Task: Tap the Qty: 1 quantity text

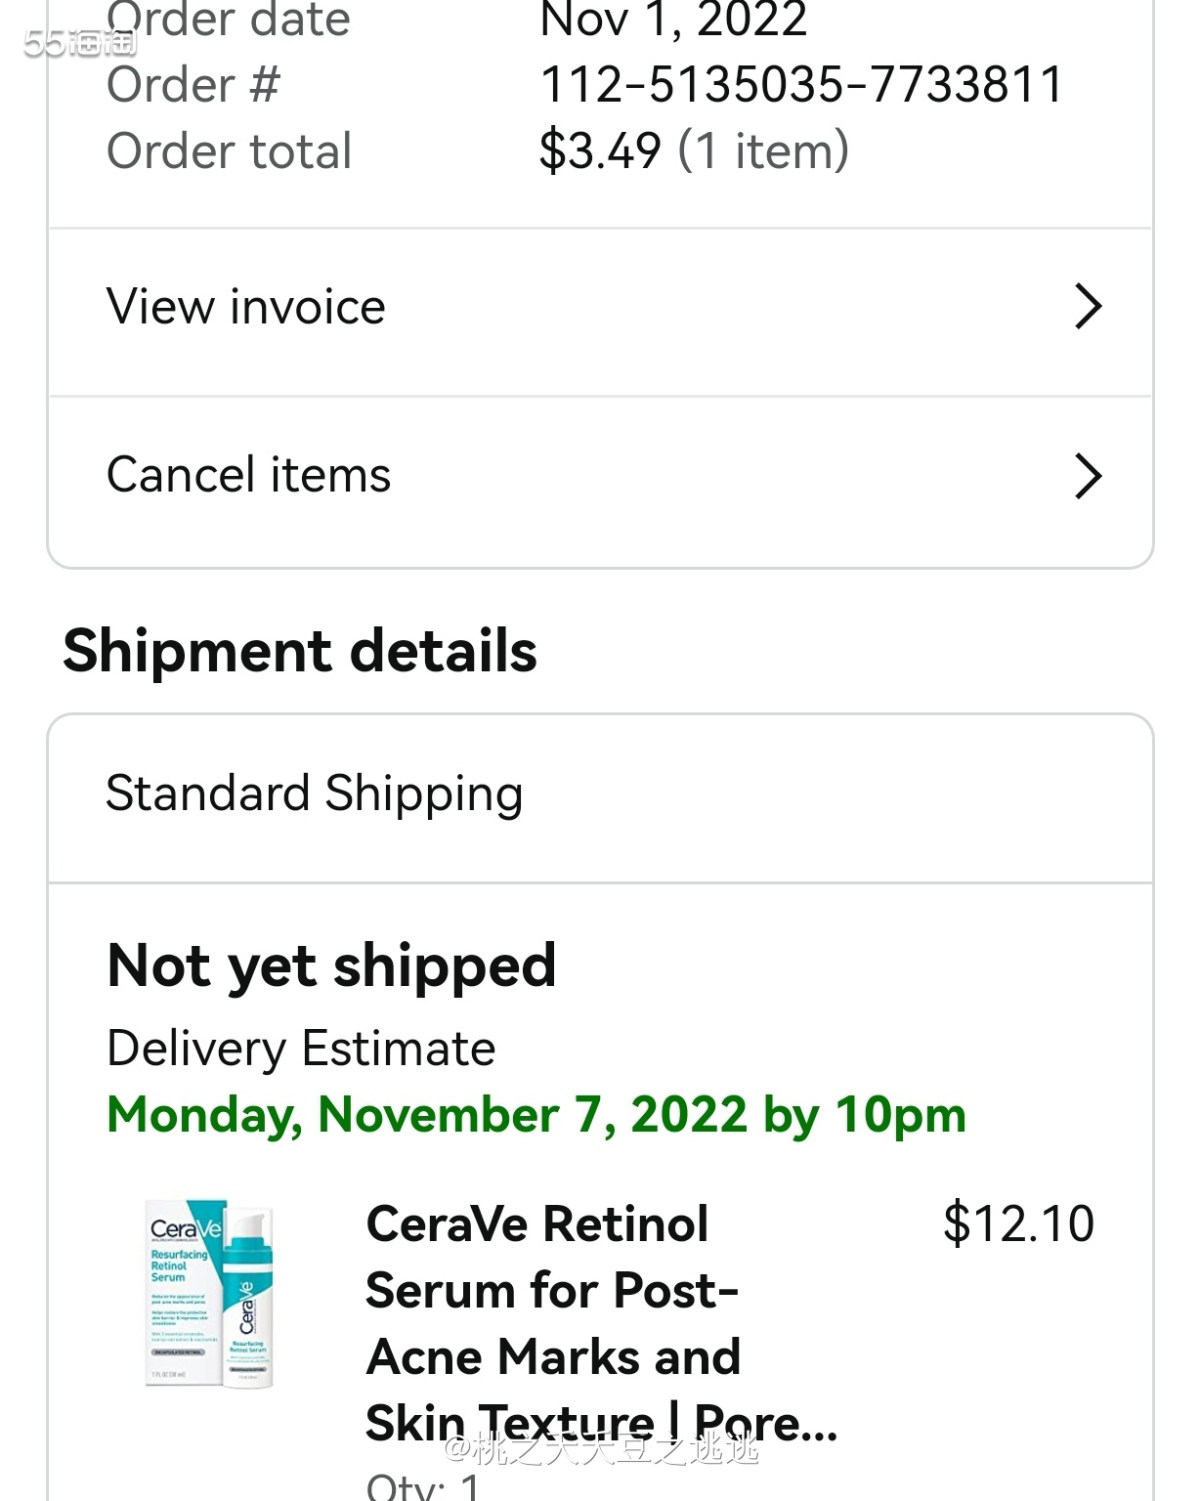Action: coord(423,1485)
